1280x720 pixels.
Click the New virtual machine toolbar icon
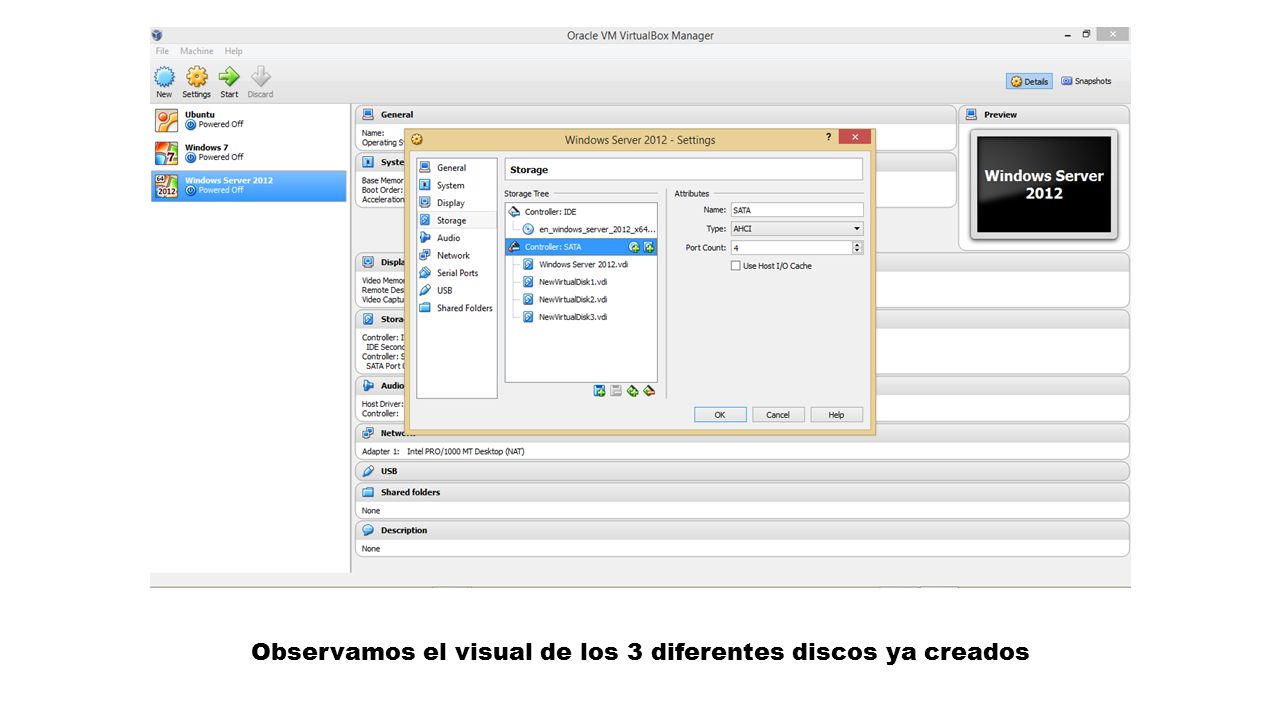[164, 77]
